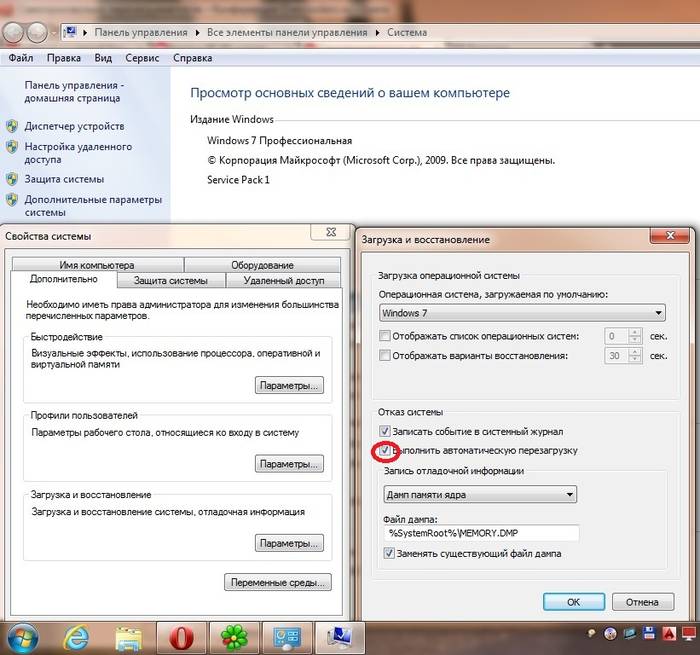Toggle Записать событие в системный журнал checkbox

(386, 432)
